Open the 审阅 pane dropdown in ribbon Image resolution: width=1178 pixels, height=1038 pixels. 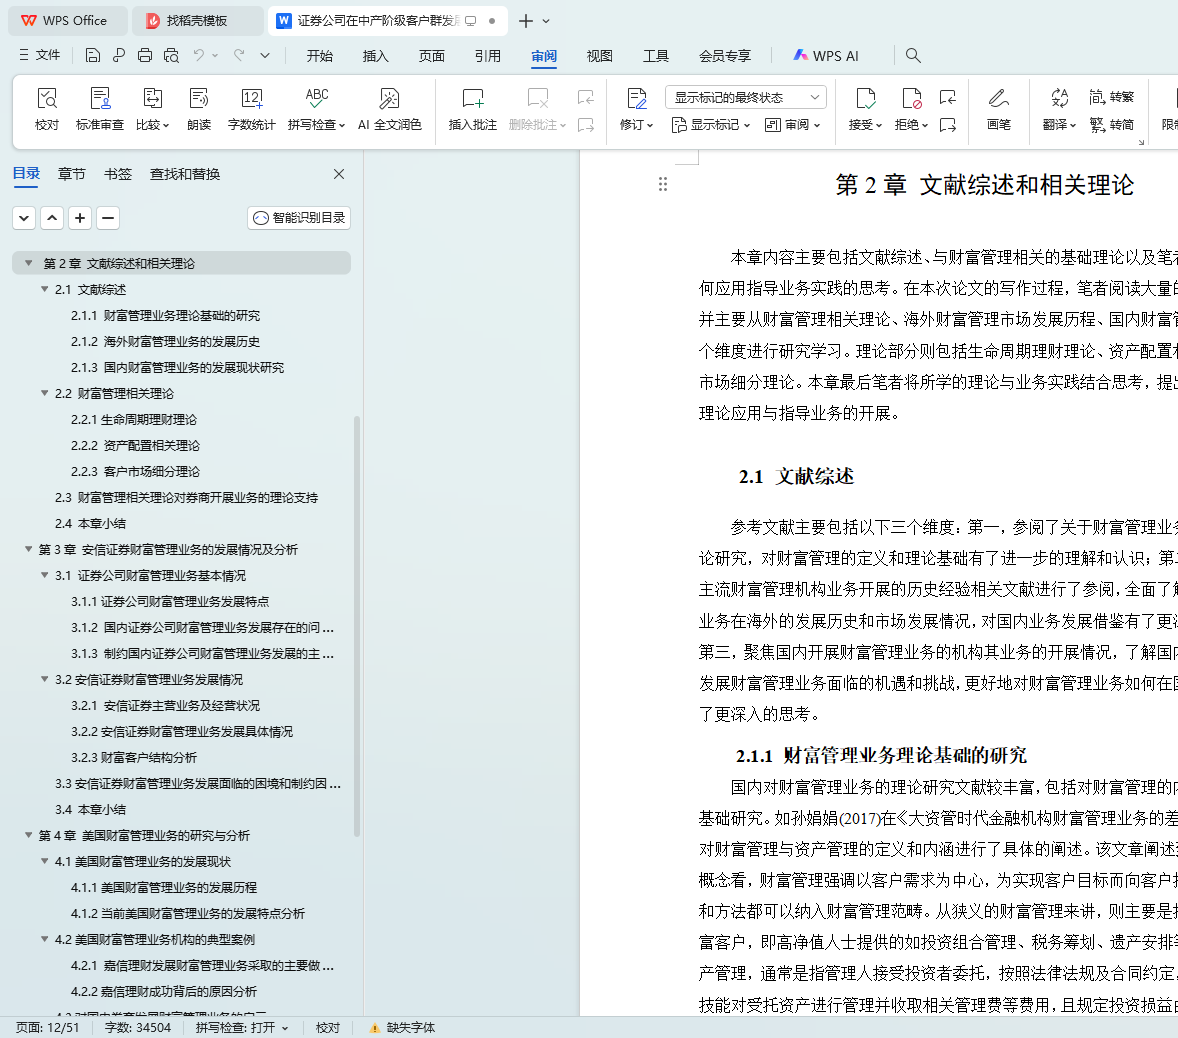point(792,125)
